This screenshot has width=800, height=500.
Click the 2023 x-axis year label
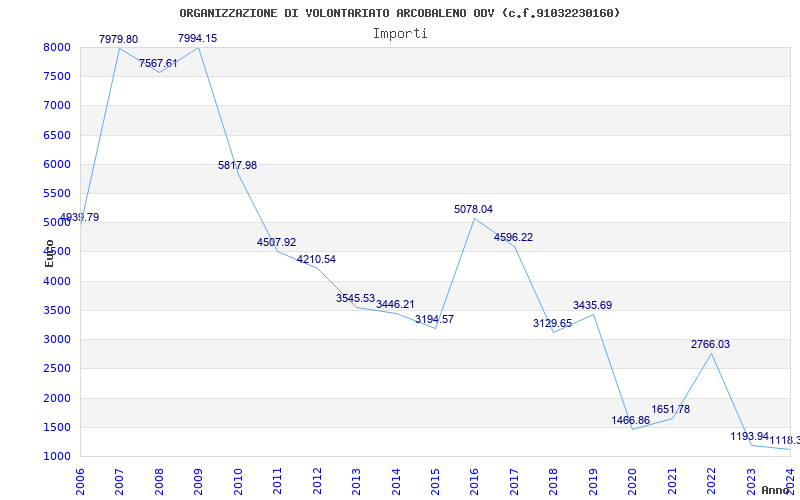point(752,481)
